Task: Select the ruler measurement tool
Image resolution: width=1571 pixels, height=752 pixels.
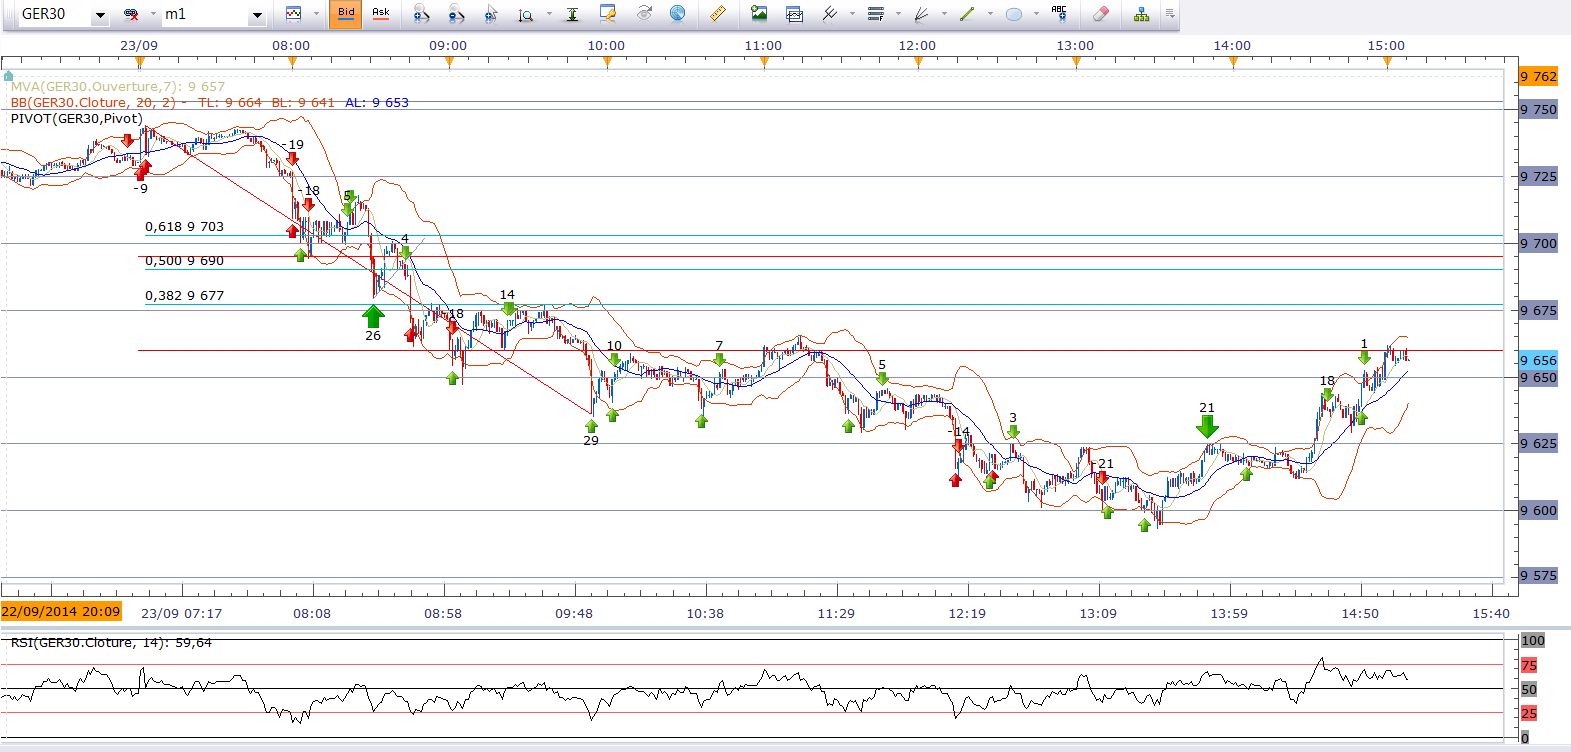Action: point(717,14)
